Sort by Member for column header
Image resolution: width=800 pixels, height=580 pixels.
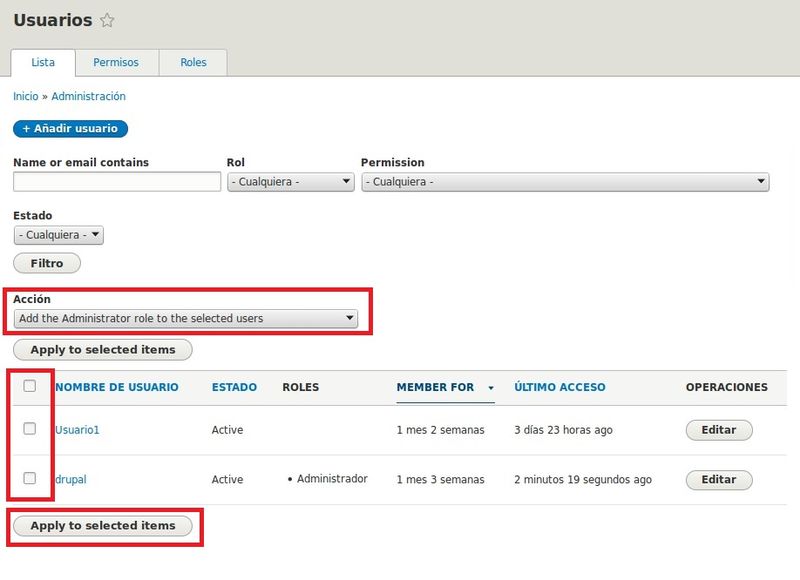click(435, 387)
